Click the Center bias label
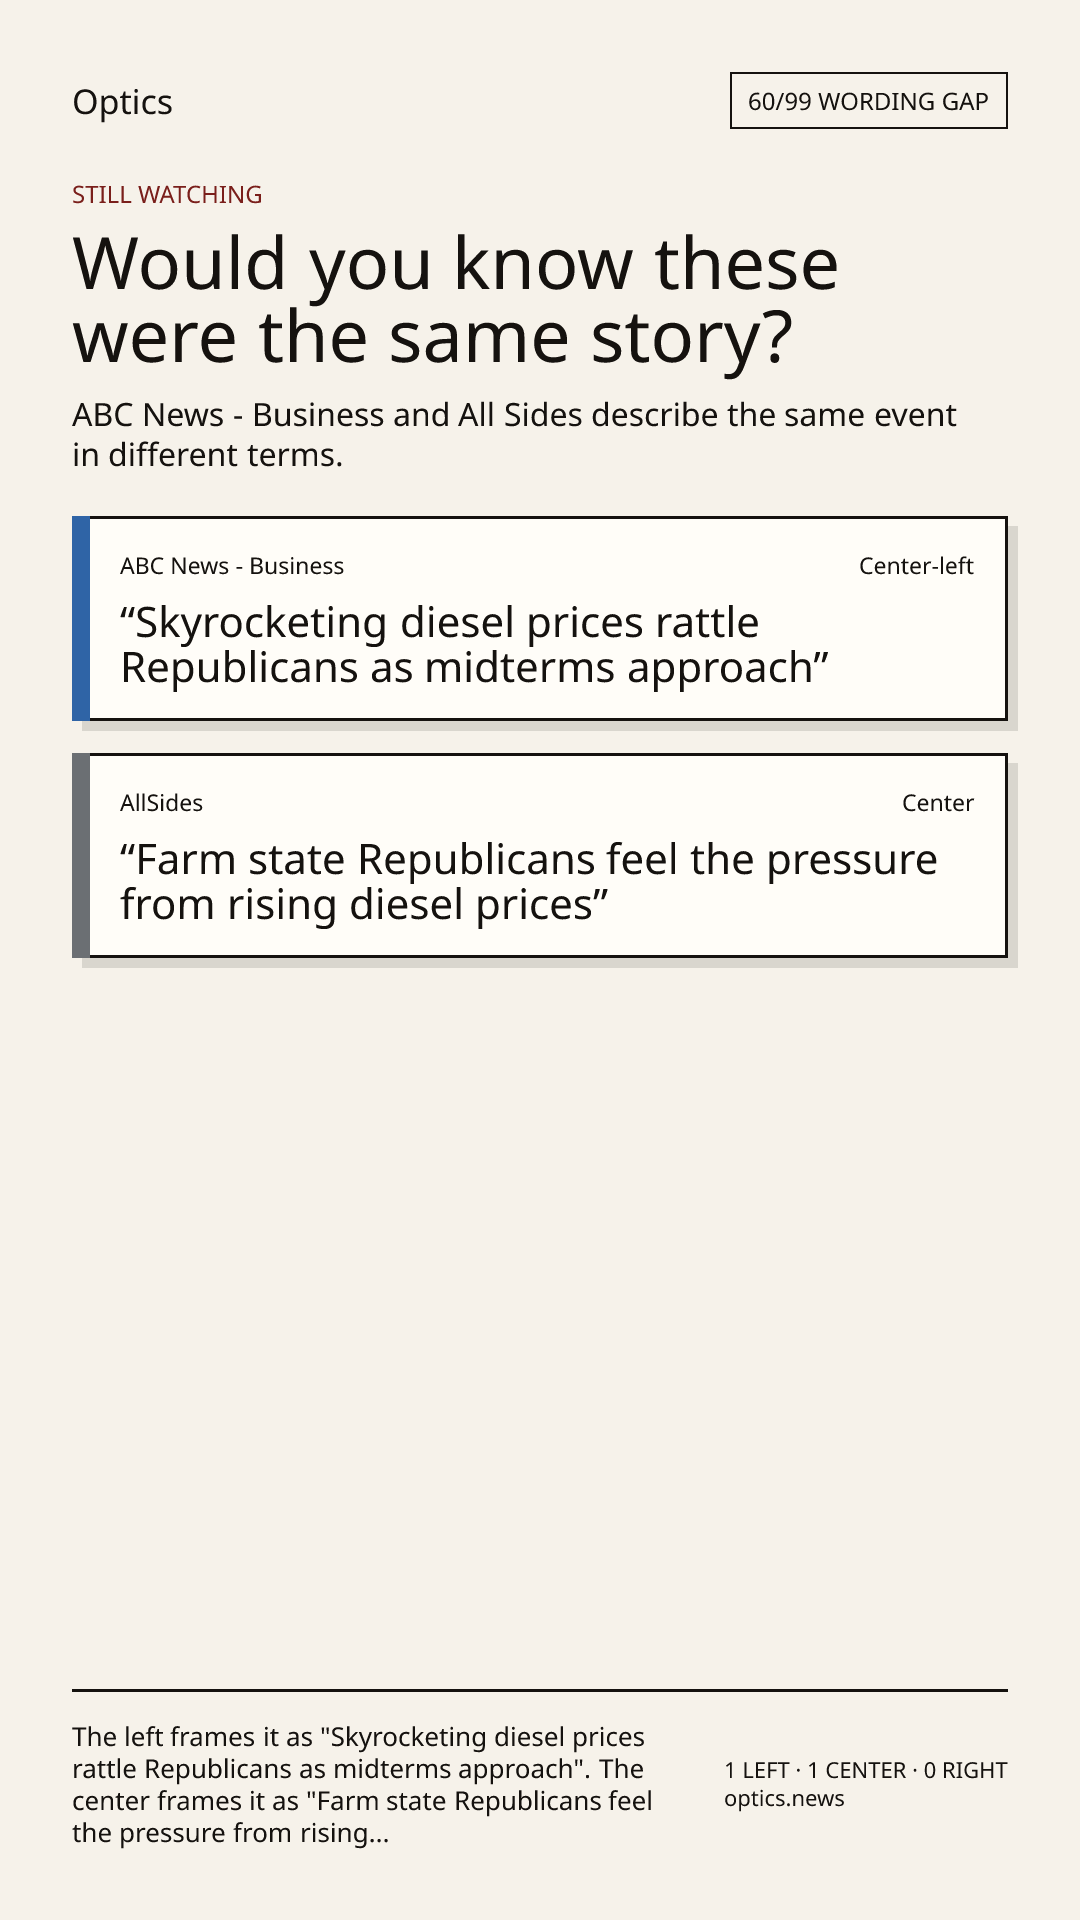 (937, 803)
